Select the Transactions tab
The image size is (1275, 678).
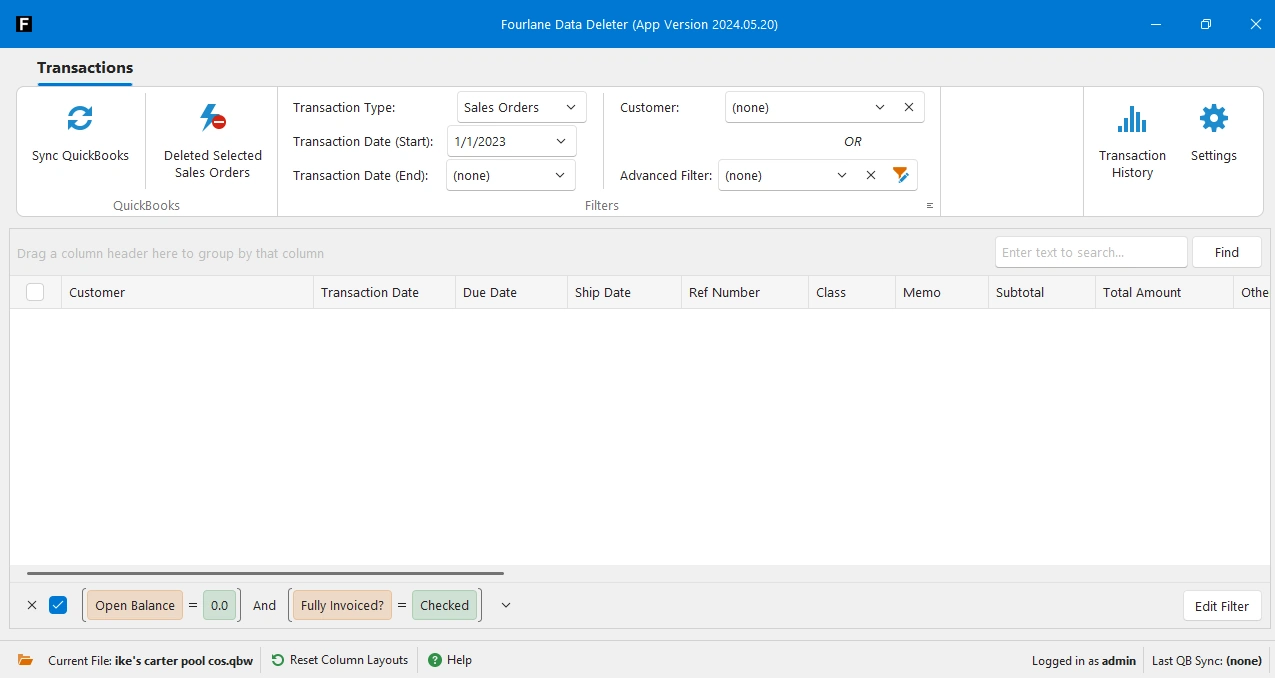click(x=85, y=68)
